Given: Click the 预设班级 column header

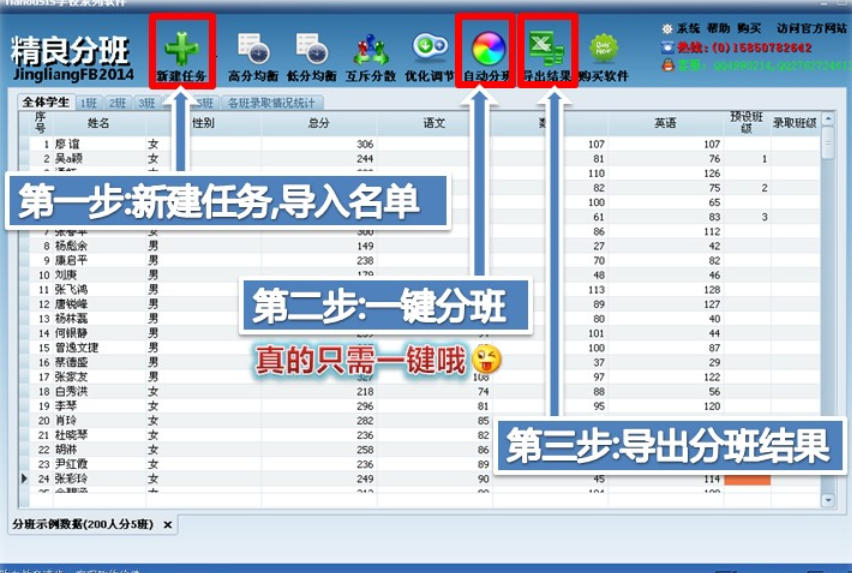Looking at the screenshot, I should coord(747,123).
